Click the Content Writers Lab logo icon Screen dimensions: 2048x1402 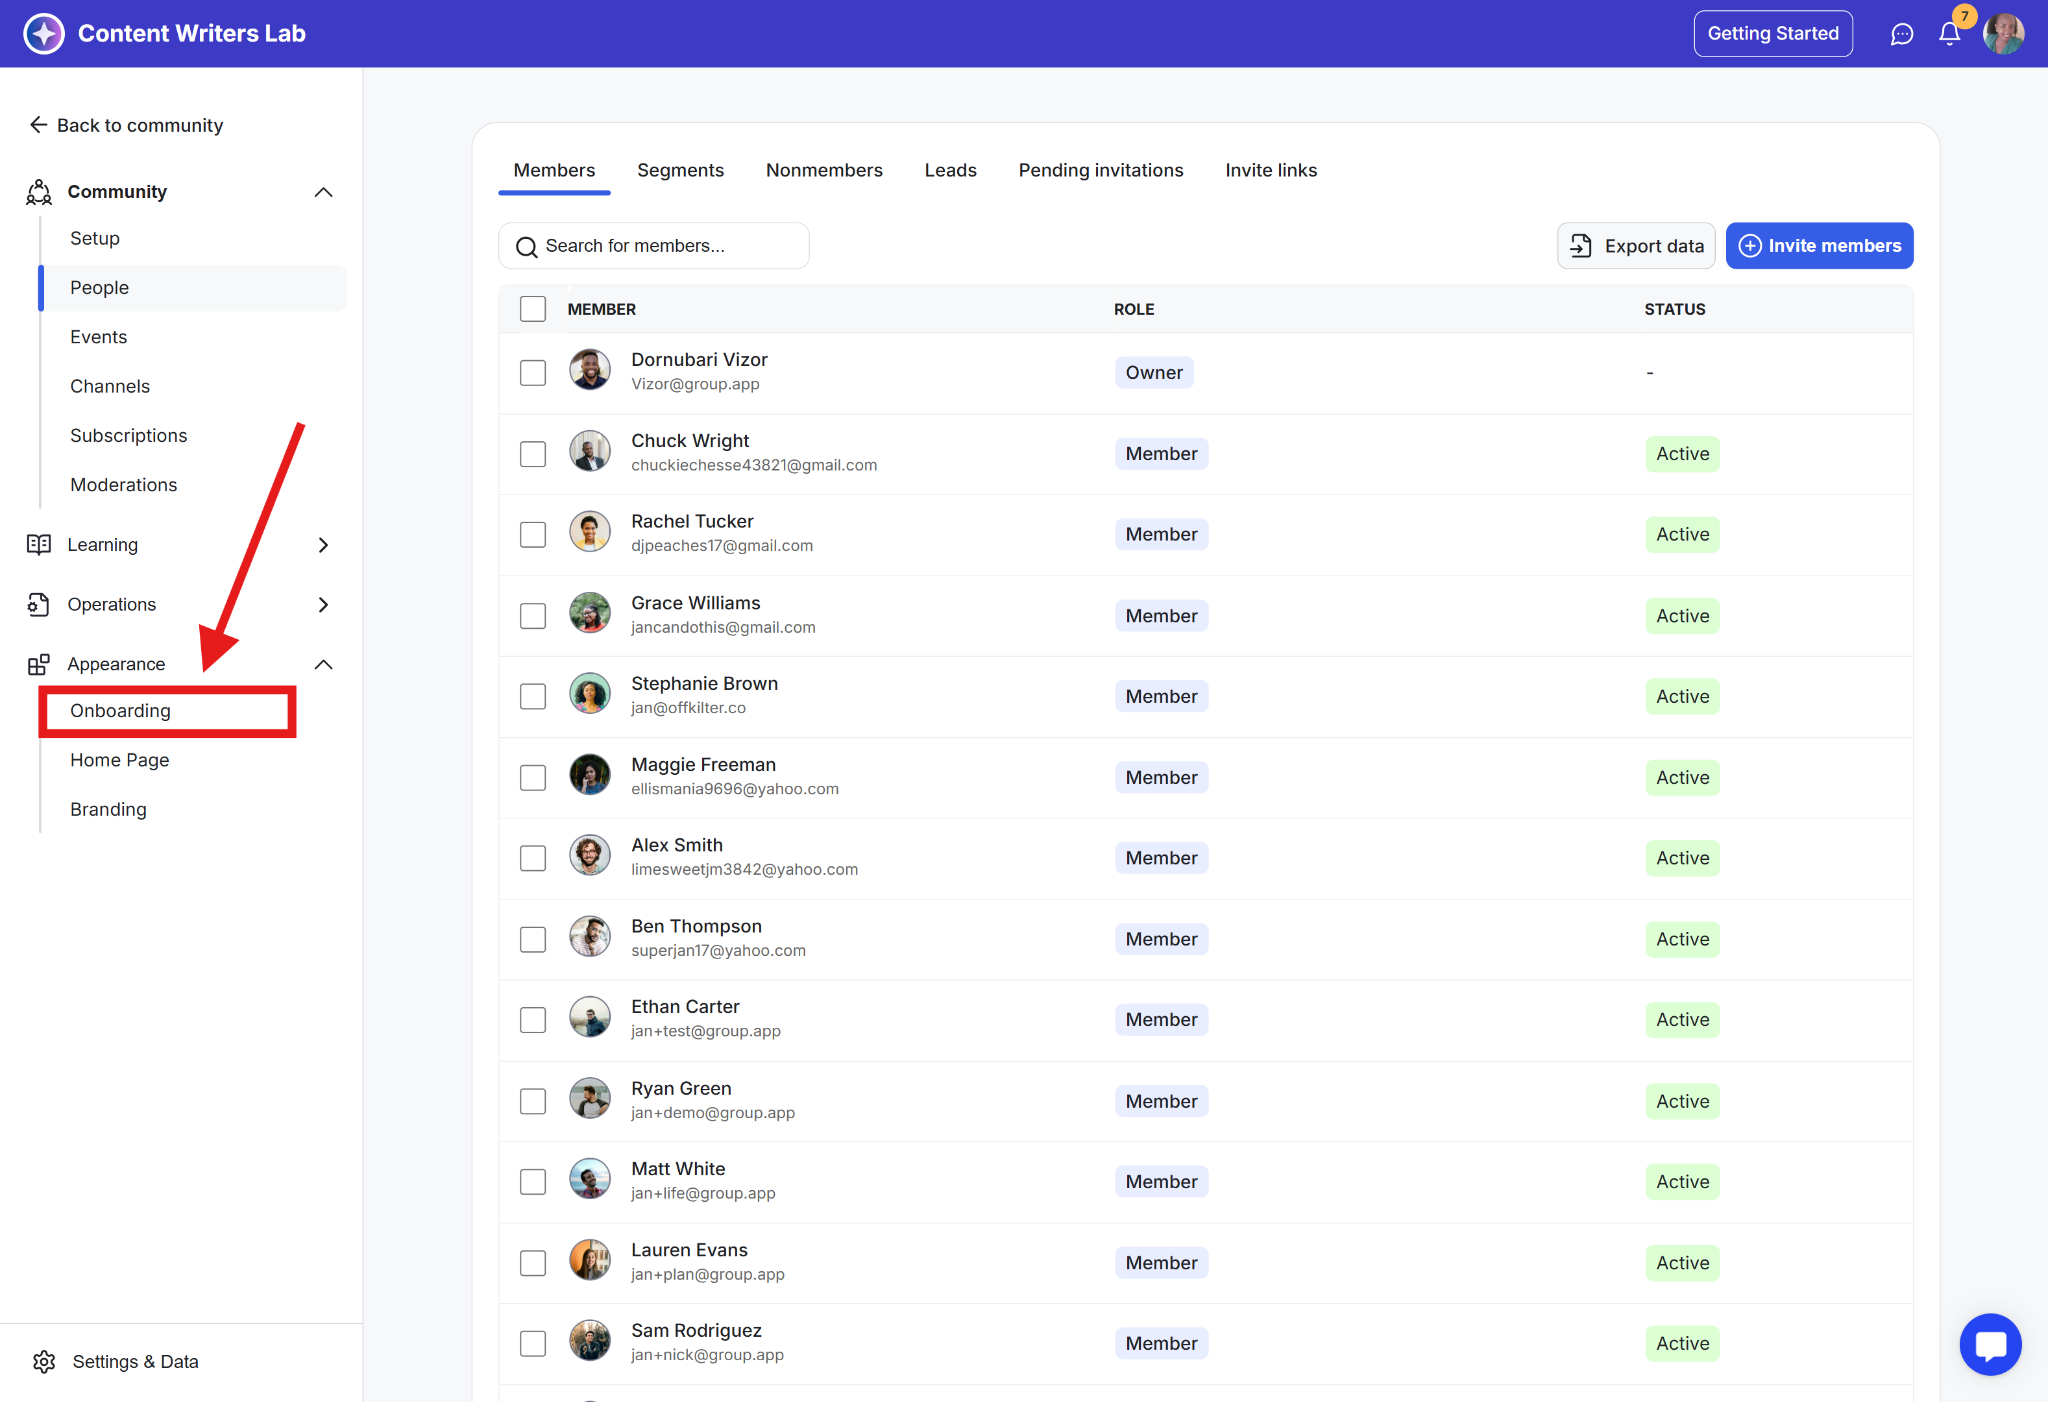click(x=44, y=34)
